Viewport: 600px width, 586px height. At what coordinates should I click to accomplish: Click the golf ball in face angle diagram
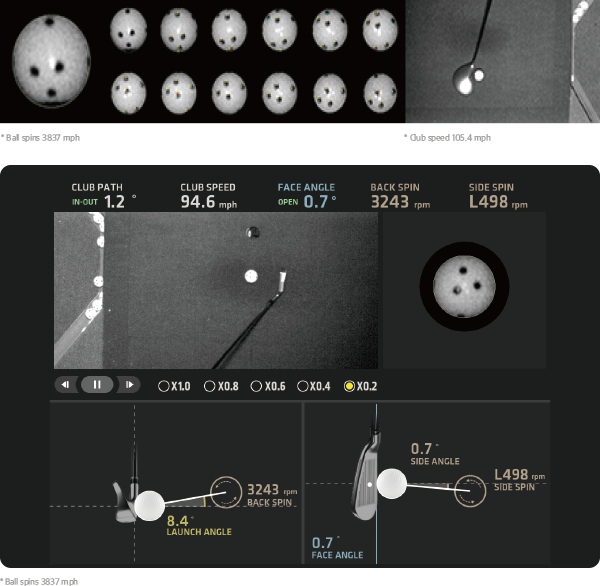[x=391, y=484]
